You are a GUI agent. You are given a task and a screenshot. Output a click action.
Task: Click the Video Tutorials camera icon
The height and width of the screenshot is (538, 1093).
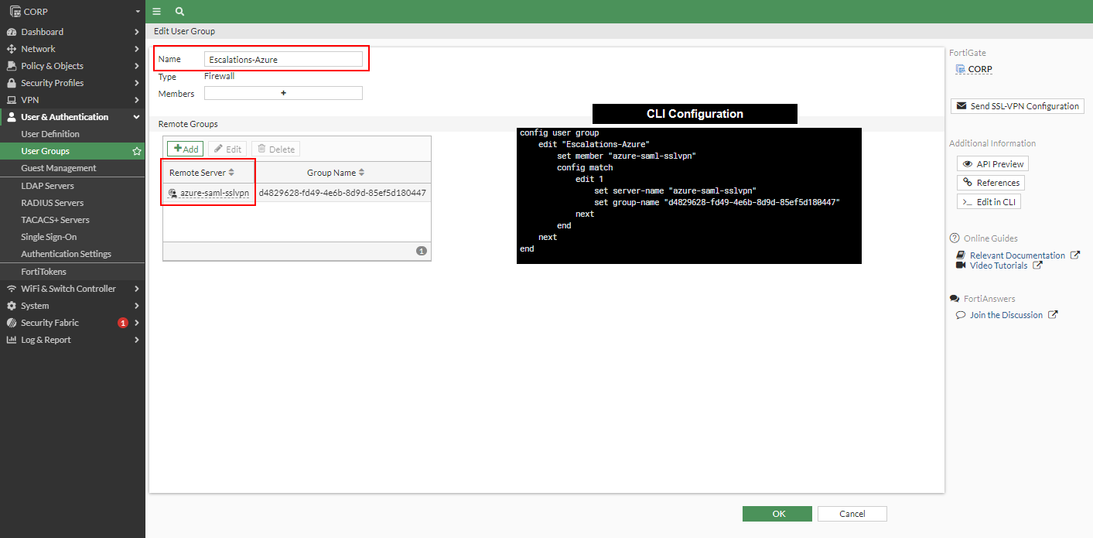pos(961,266)
